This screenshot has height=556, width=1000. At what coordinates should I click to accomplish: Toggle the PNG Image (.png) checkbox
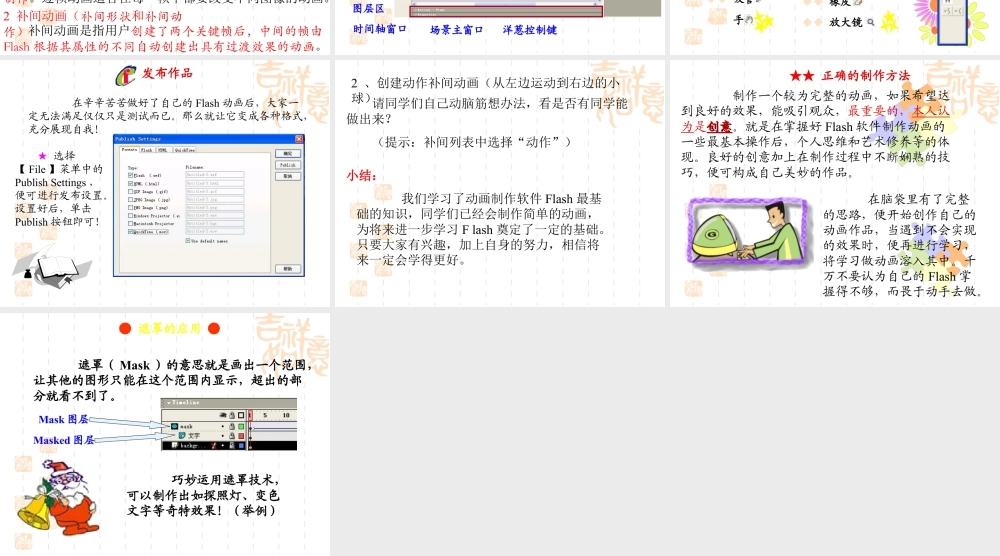131,208
